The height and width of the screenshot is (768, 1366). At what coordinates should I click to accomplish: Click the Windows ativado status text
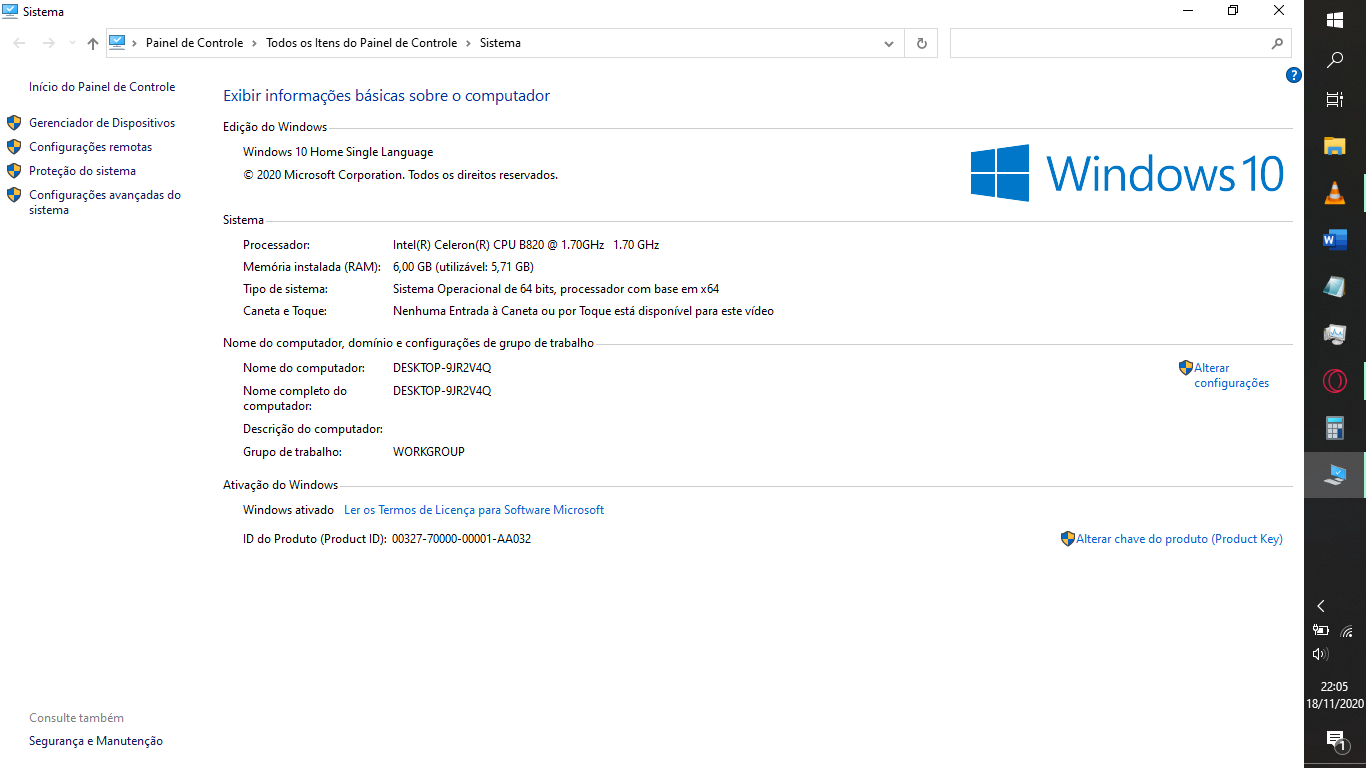pyautogui.click(x=288, y=510)
